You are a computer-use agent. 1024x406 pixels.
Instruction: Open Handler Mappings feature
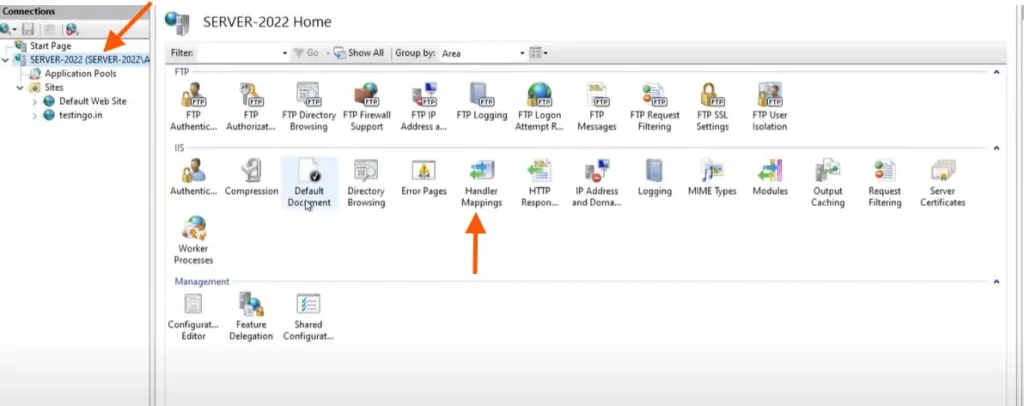pyautogui.click(x=481, y=183)
